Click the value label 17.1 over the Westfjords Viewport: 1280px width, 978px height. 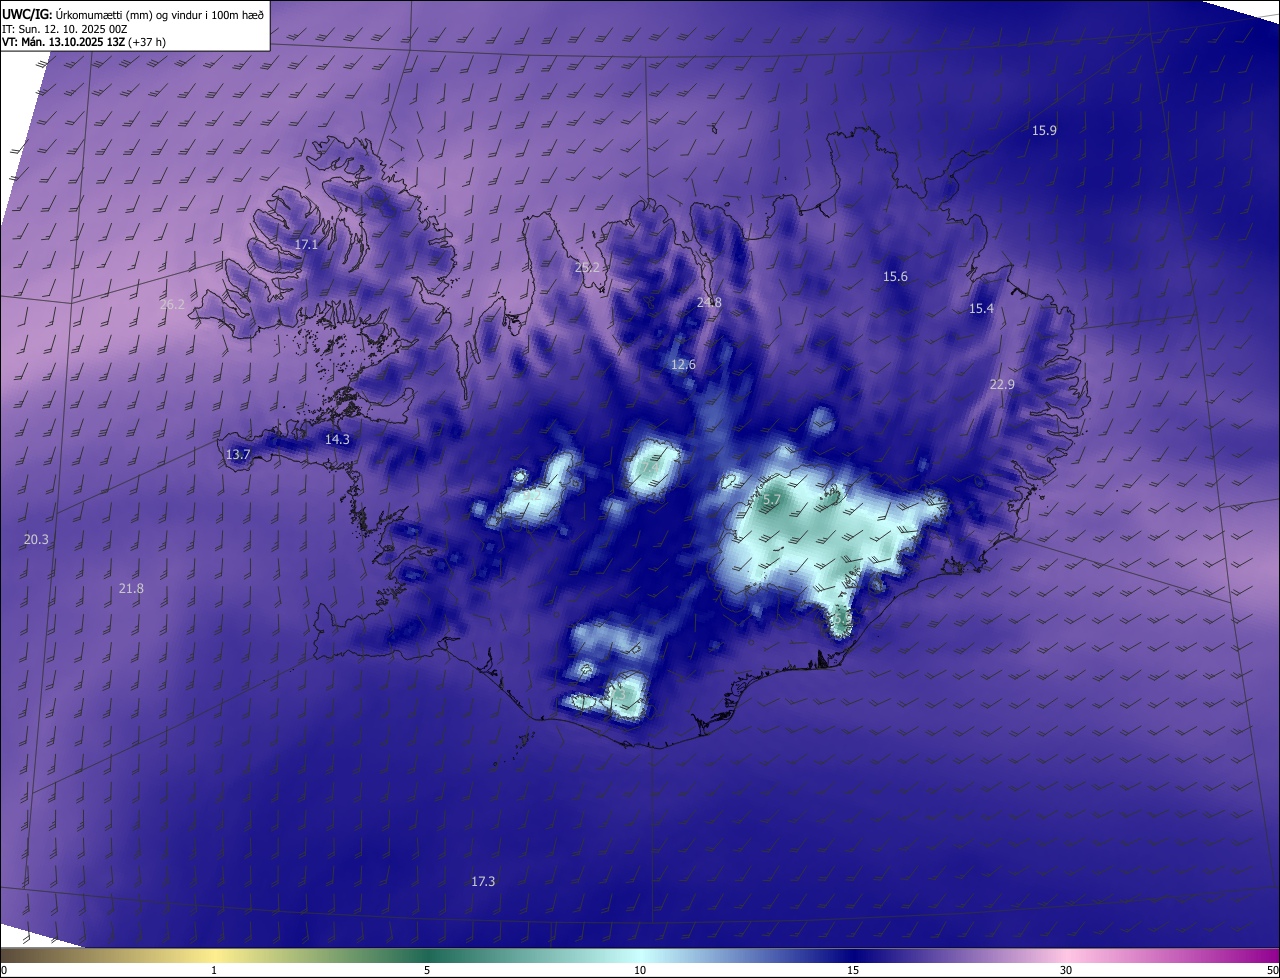coord(306,245)
